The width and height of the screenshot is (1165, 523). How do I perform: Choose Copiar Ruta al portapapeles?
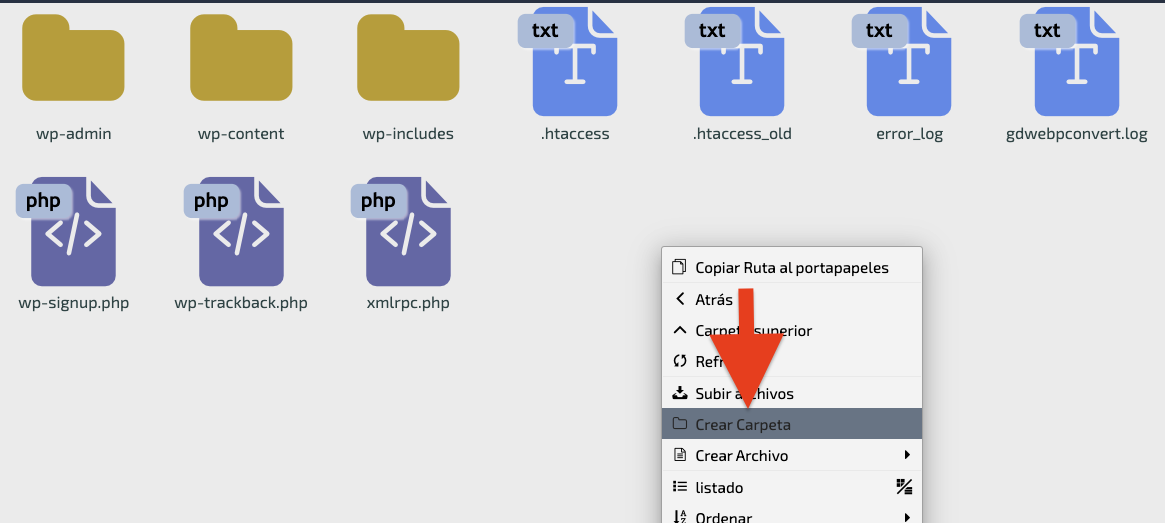792,267
